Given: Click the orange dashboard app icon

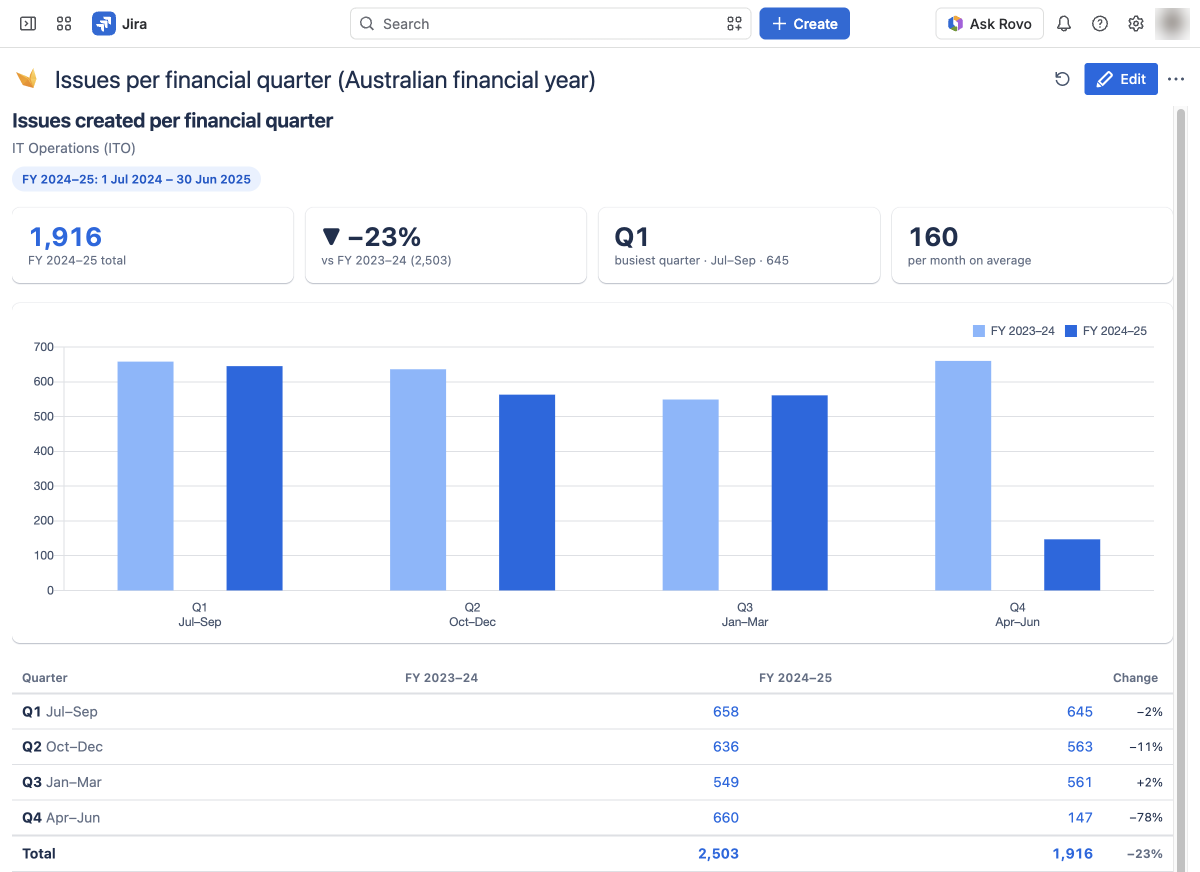Looking at the screenshot, I should [27, 79].
